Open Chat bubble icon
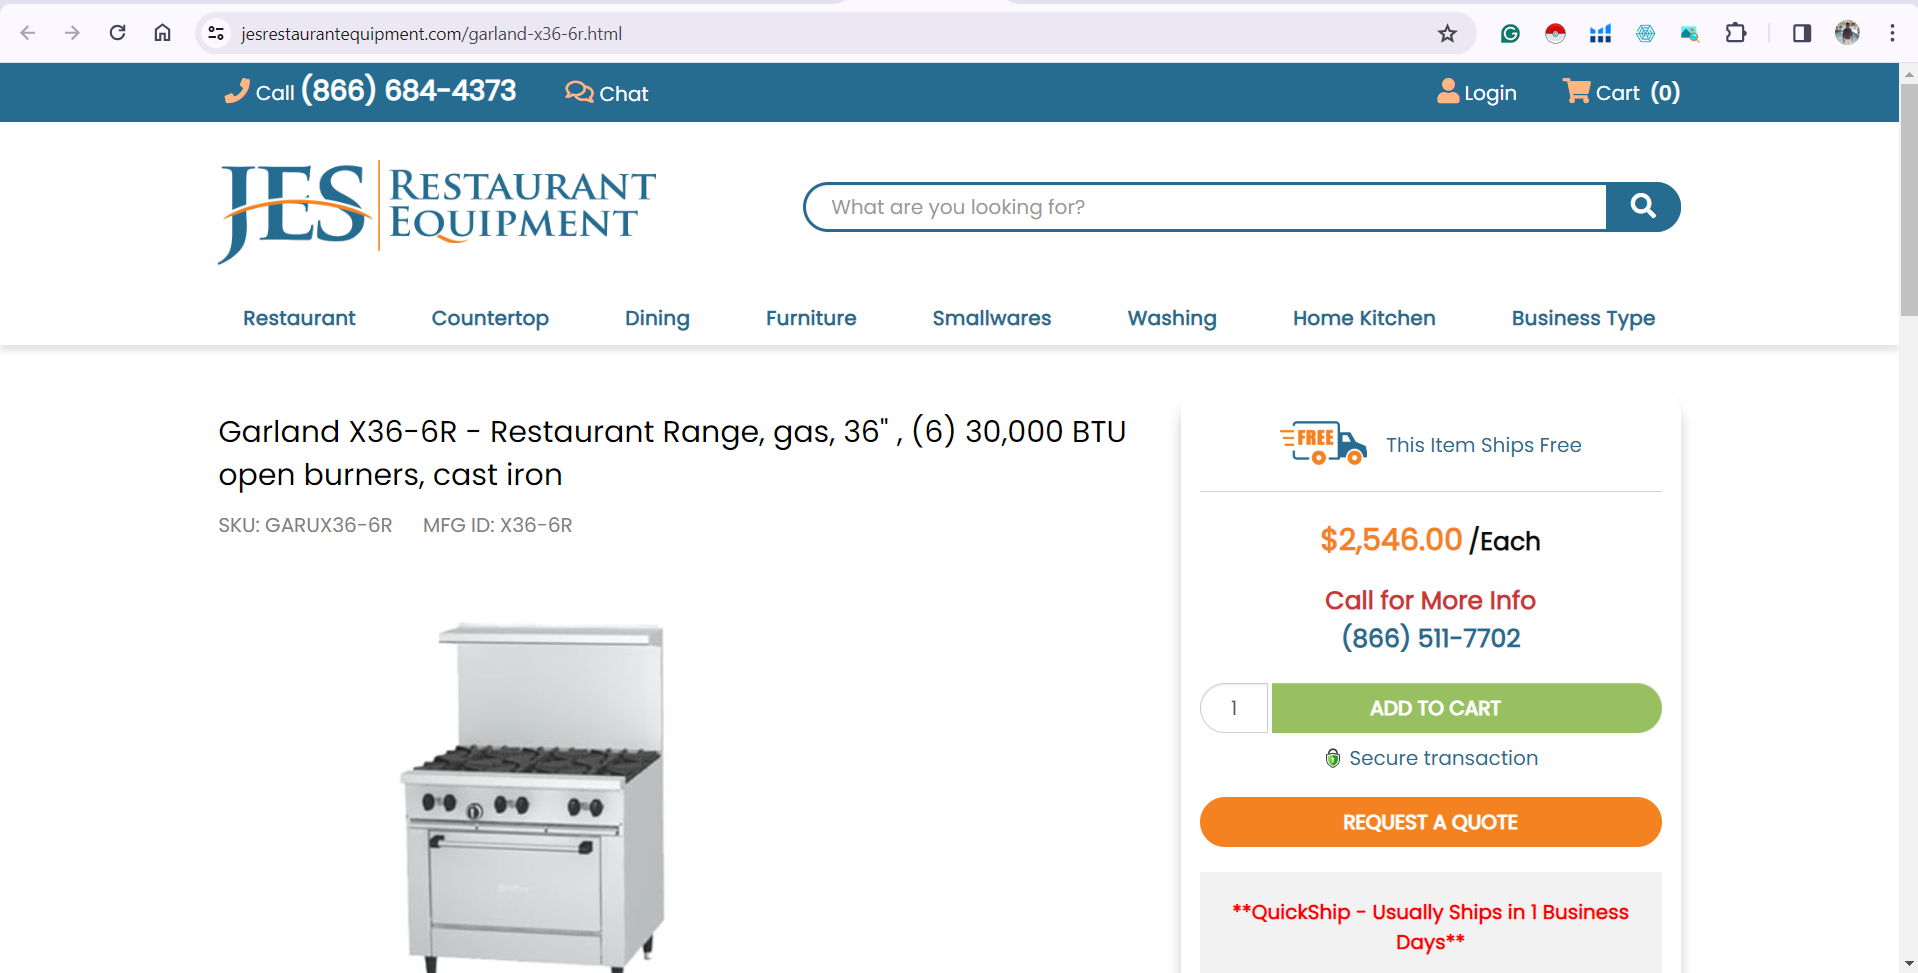Screen dimensions: 1918x973 click(x=579, y=92)
